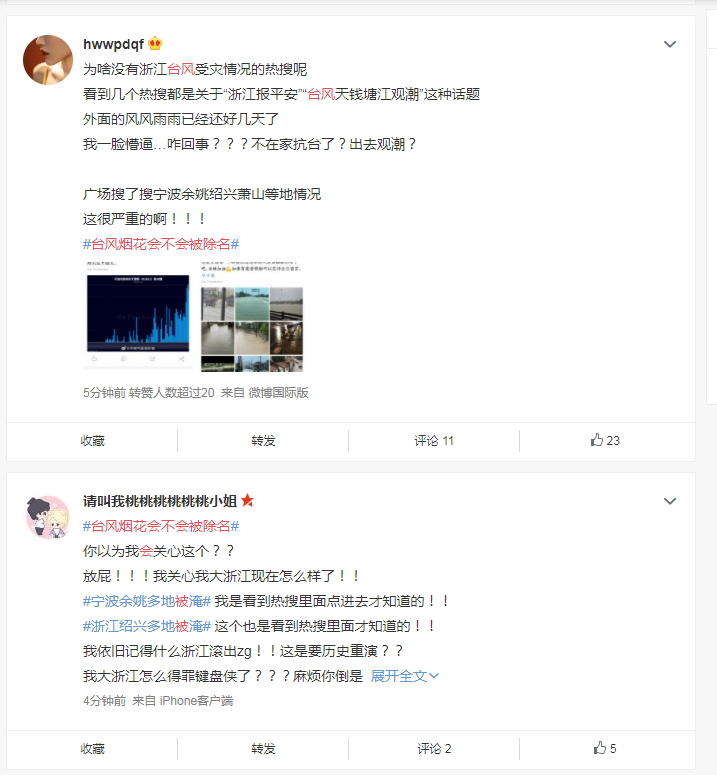717x775 pixels.
Task: Open the hashtag #浙江绍兴多地被淹#
Action: 147,626
